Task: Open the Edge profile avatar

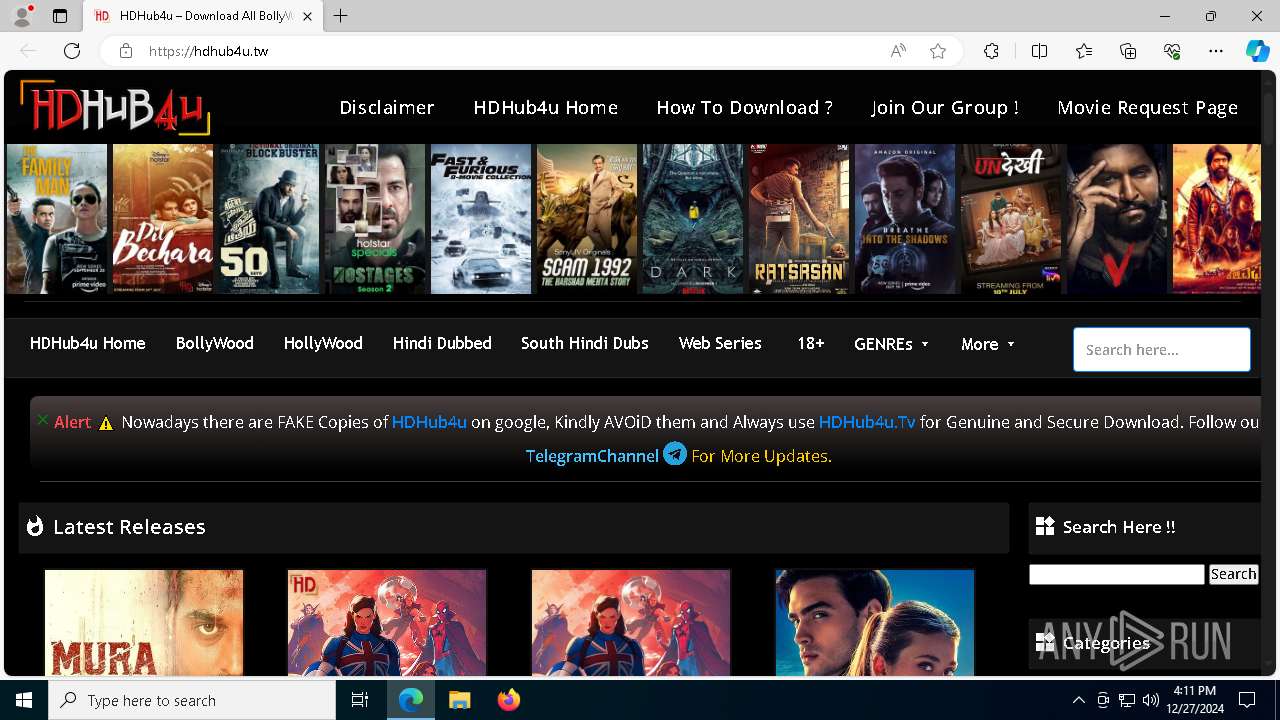Action: 22,16
